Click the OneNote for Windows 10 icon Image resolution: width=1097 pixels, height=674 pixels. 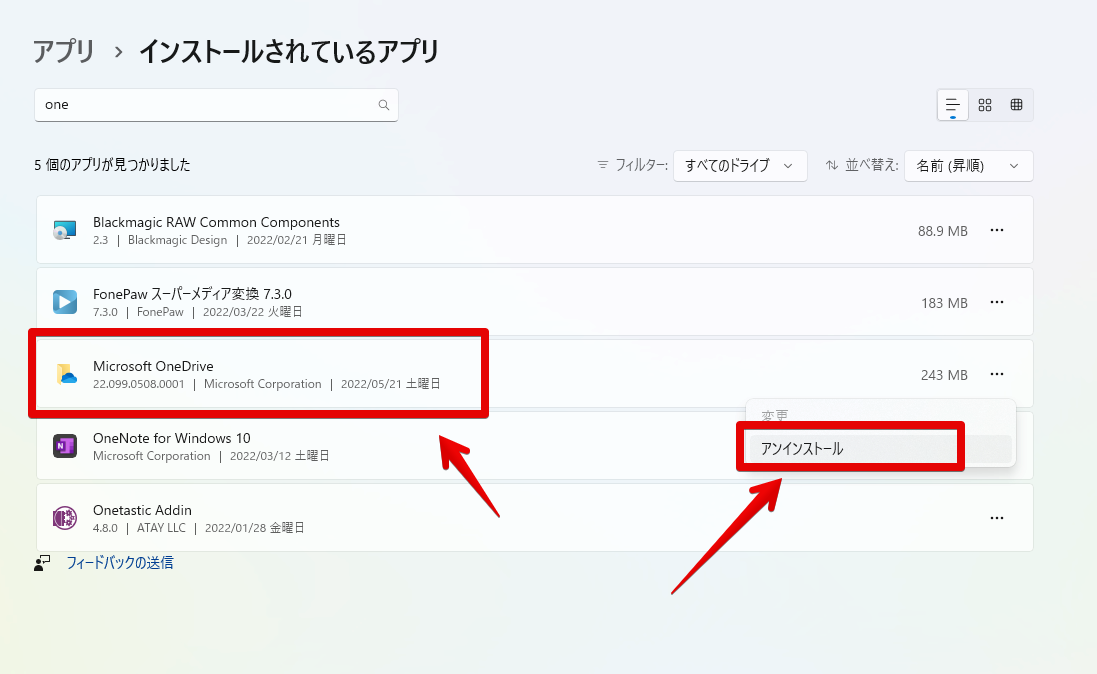coord(65,446)
